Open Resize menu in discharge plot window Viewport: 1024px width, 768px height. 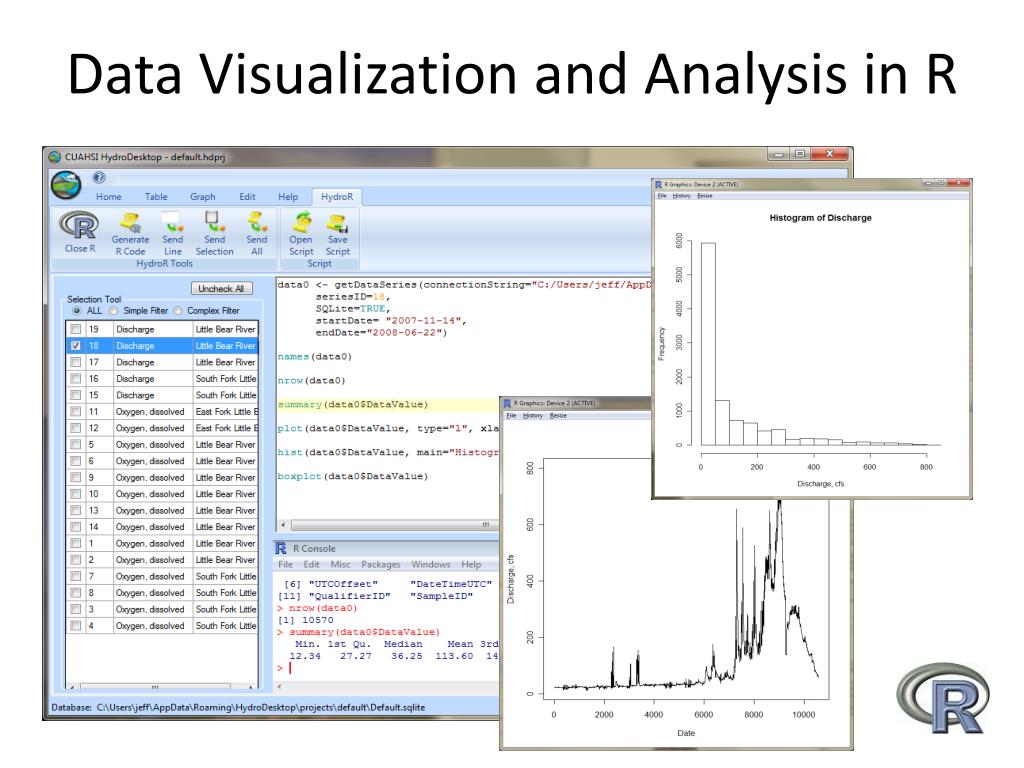[558, 415]
